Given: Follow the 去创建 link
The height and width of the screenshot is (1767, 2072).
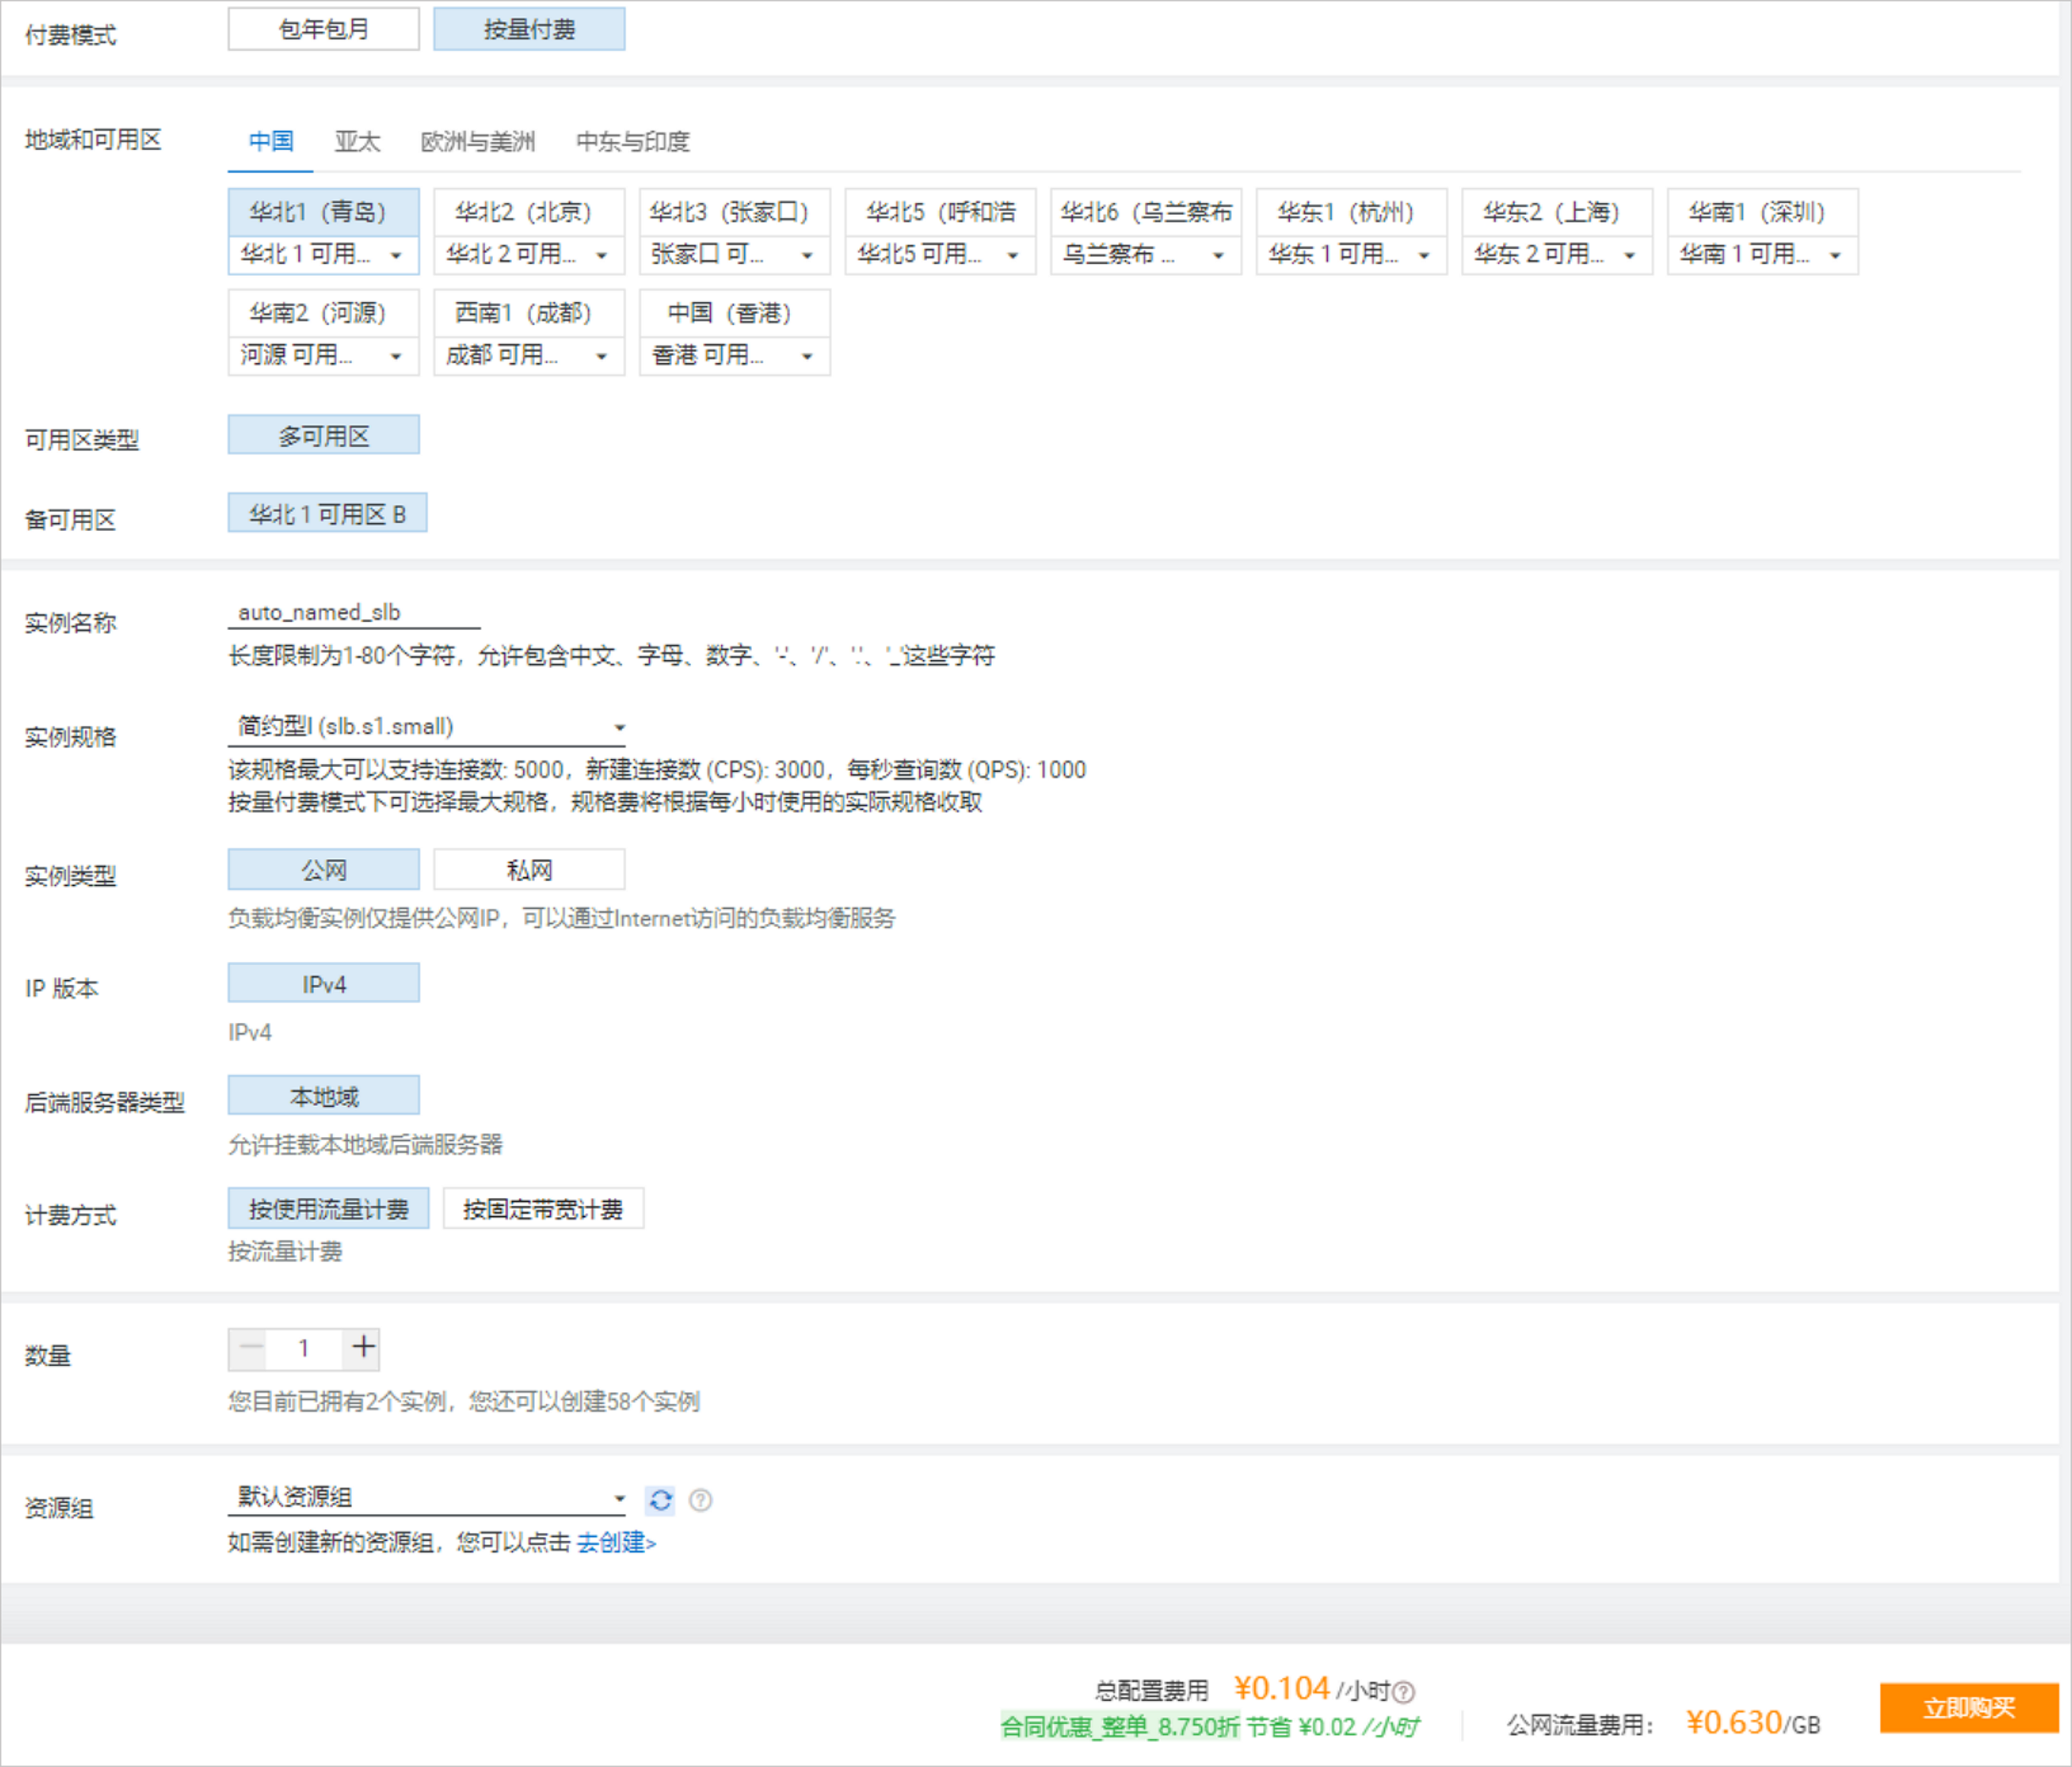Looking at the screenshot, I should [615, 1543].
